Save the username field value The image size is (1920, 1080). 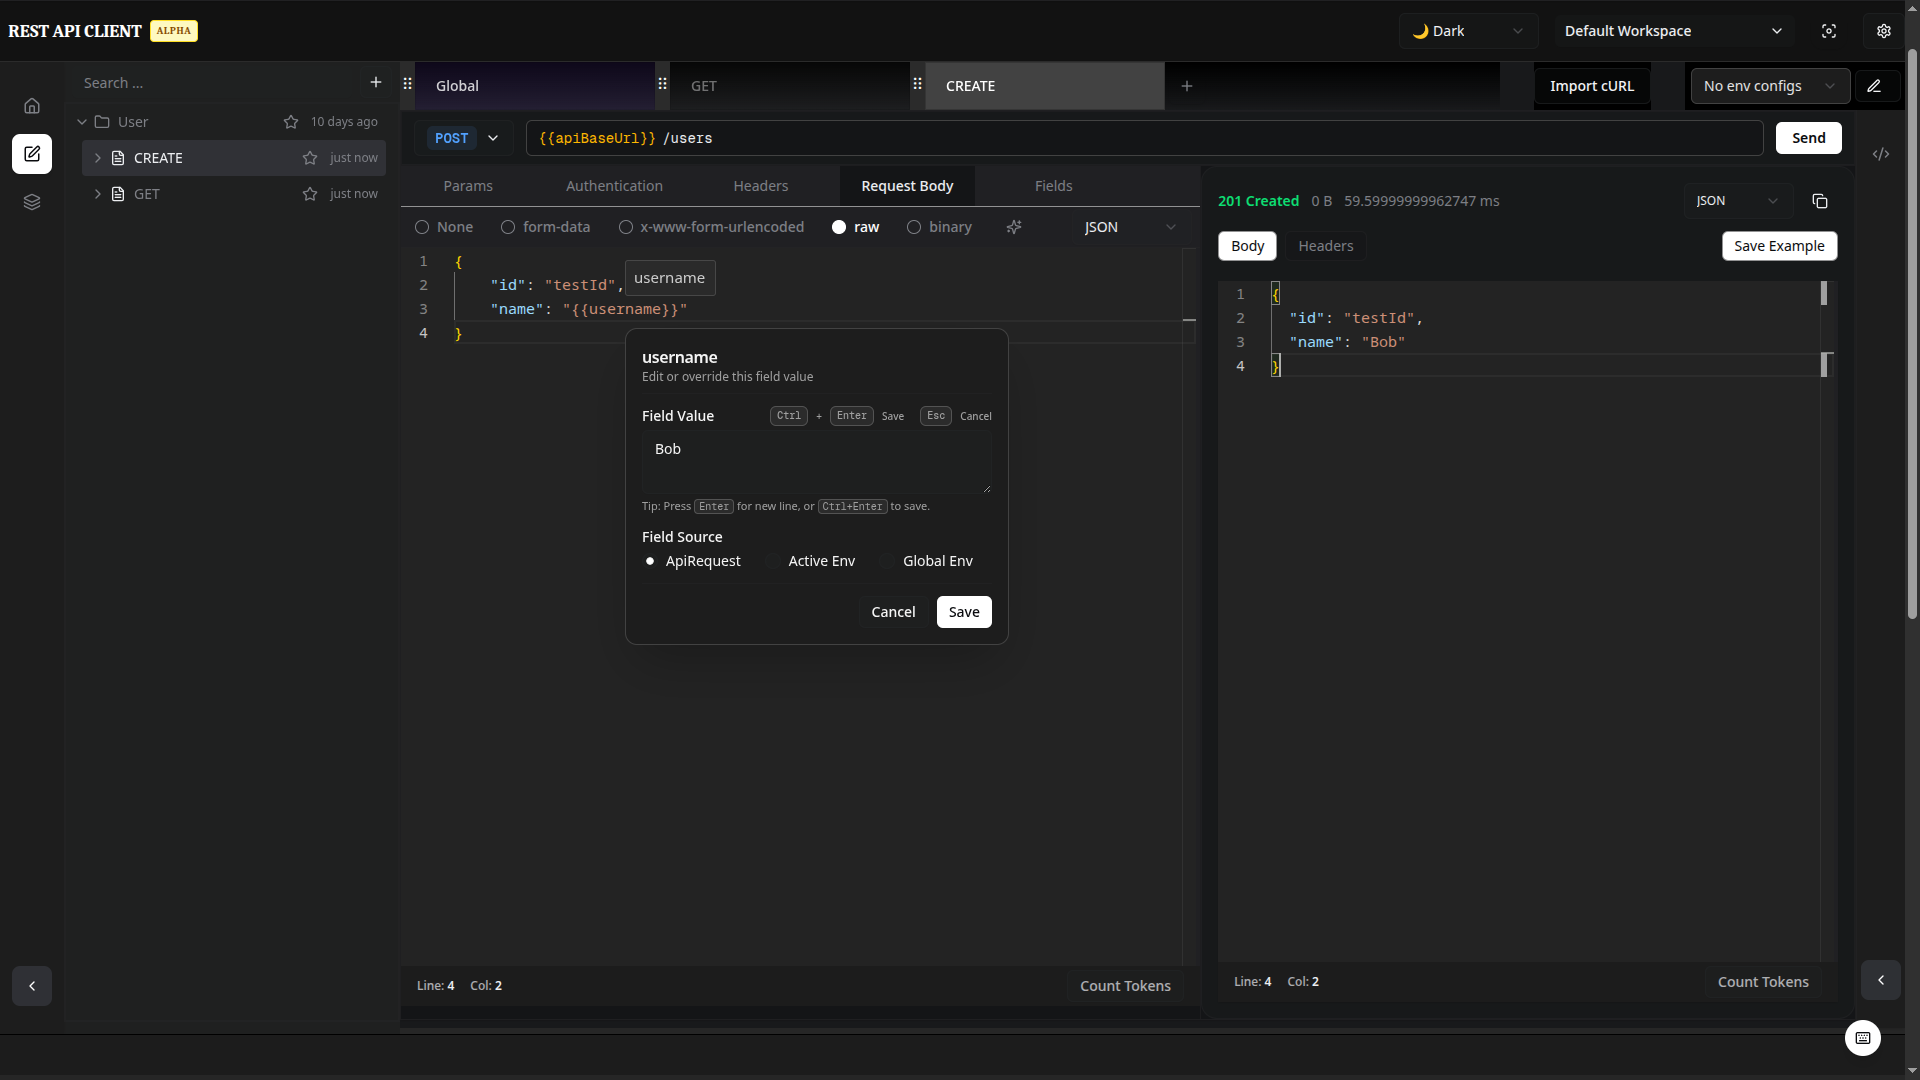coord(963,612)
